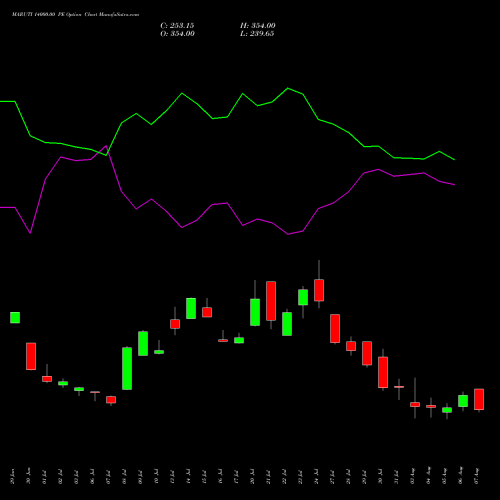This screenshot has height=500, width=500.
Task: Click the 08 Jul date label
Action: coord(124,477)
